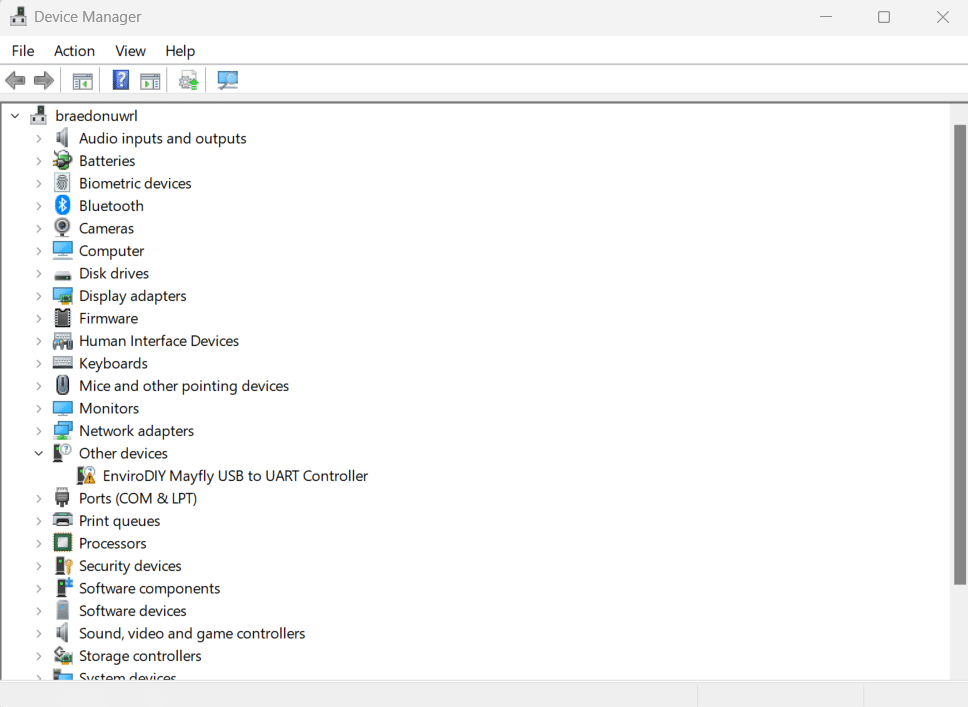Screen dimensions: 968x707
Task: Open the Action menu
Action: coord(74,51)
